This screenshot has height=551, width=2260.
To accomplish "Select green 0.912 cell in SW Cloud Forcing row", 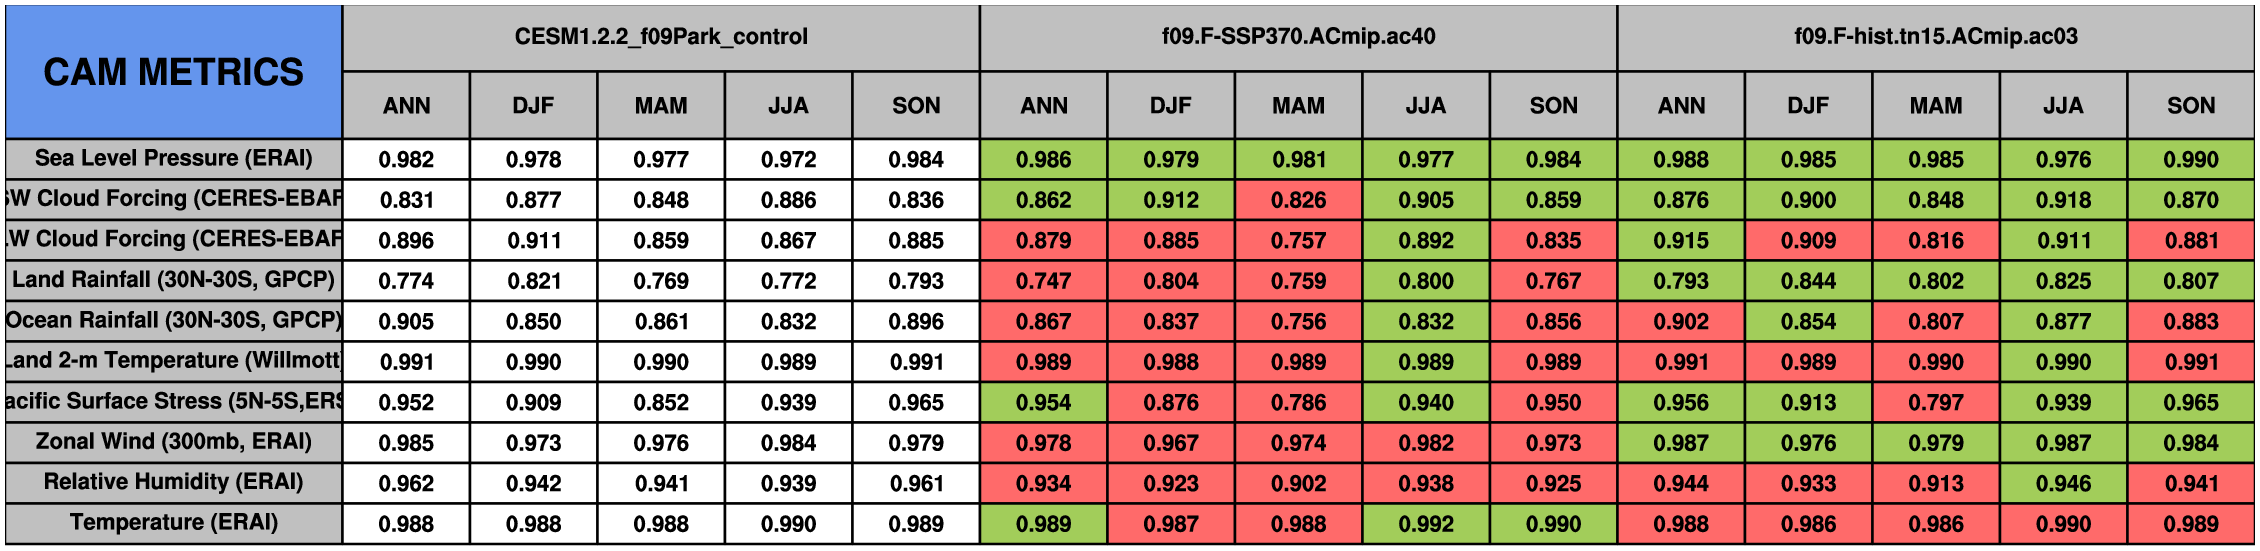I will pyautogui.click(x=1171, y=200).
